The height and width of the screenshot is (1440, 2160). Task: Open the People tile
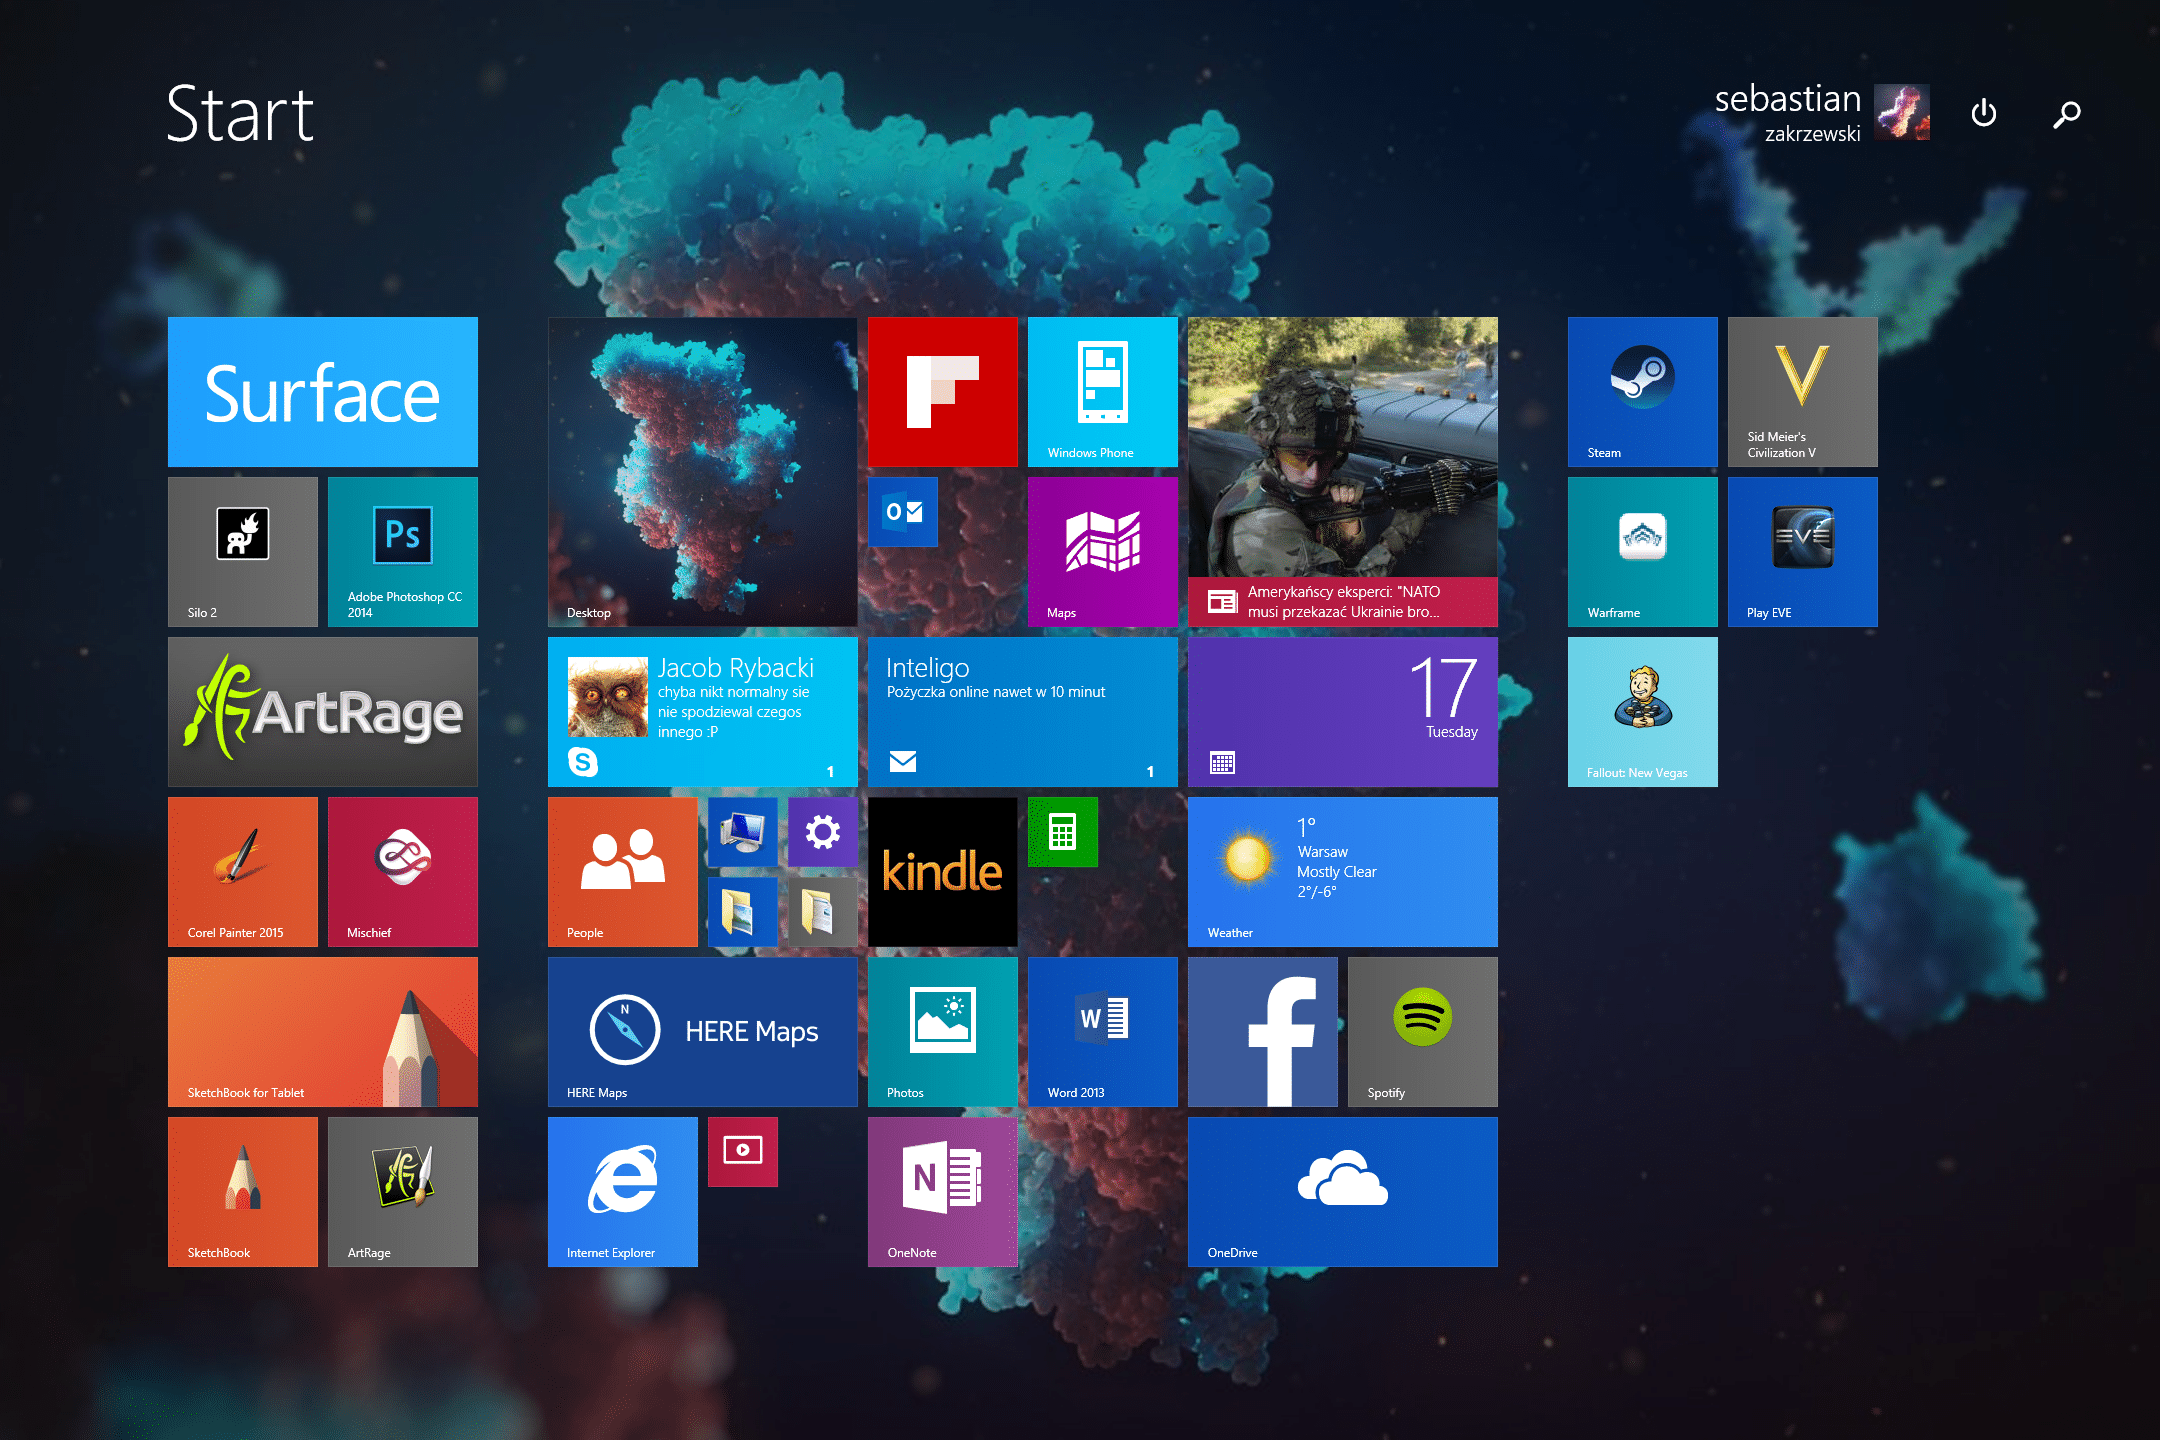[x=623, y=872]
